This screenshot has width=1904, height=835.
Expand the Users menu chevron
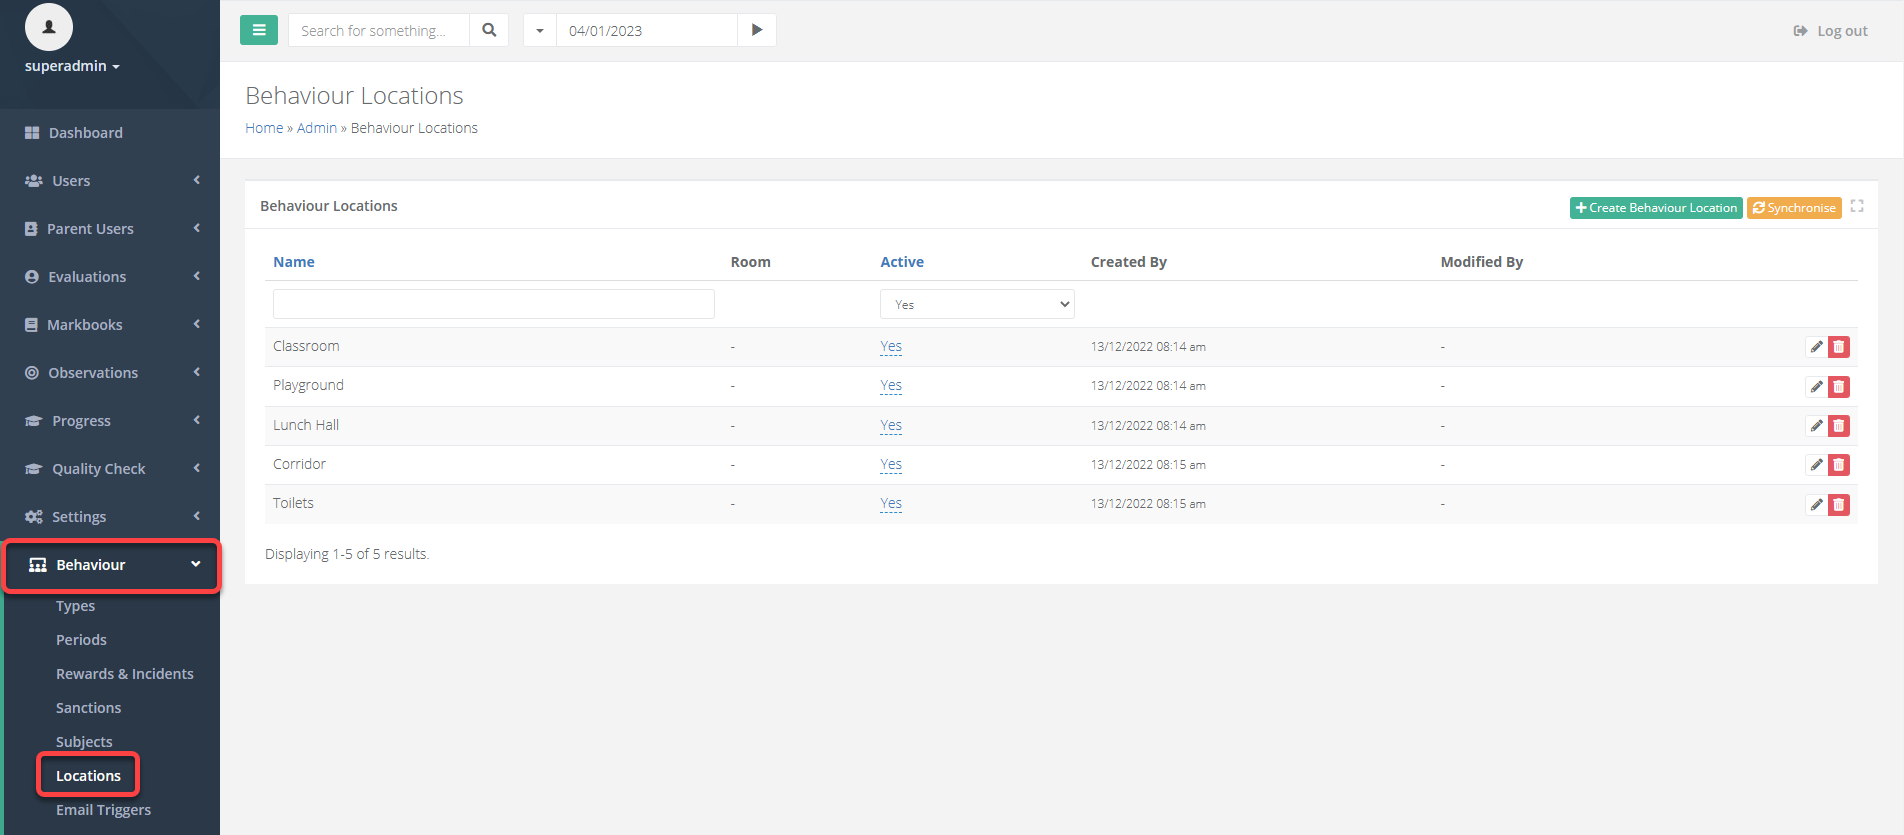[197, 180]
